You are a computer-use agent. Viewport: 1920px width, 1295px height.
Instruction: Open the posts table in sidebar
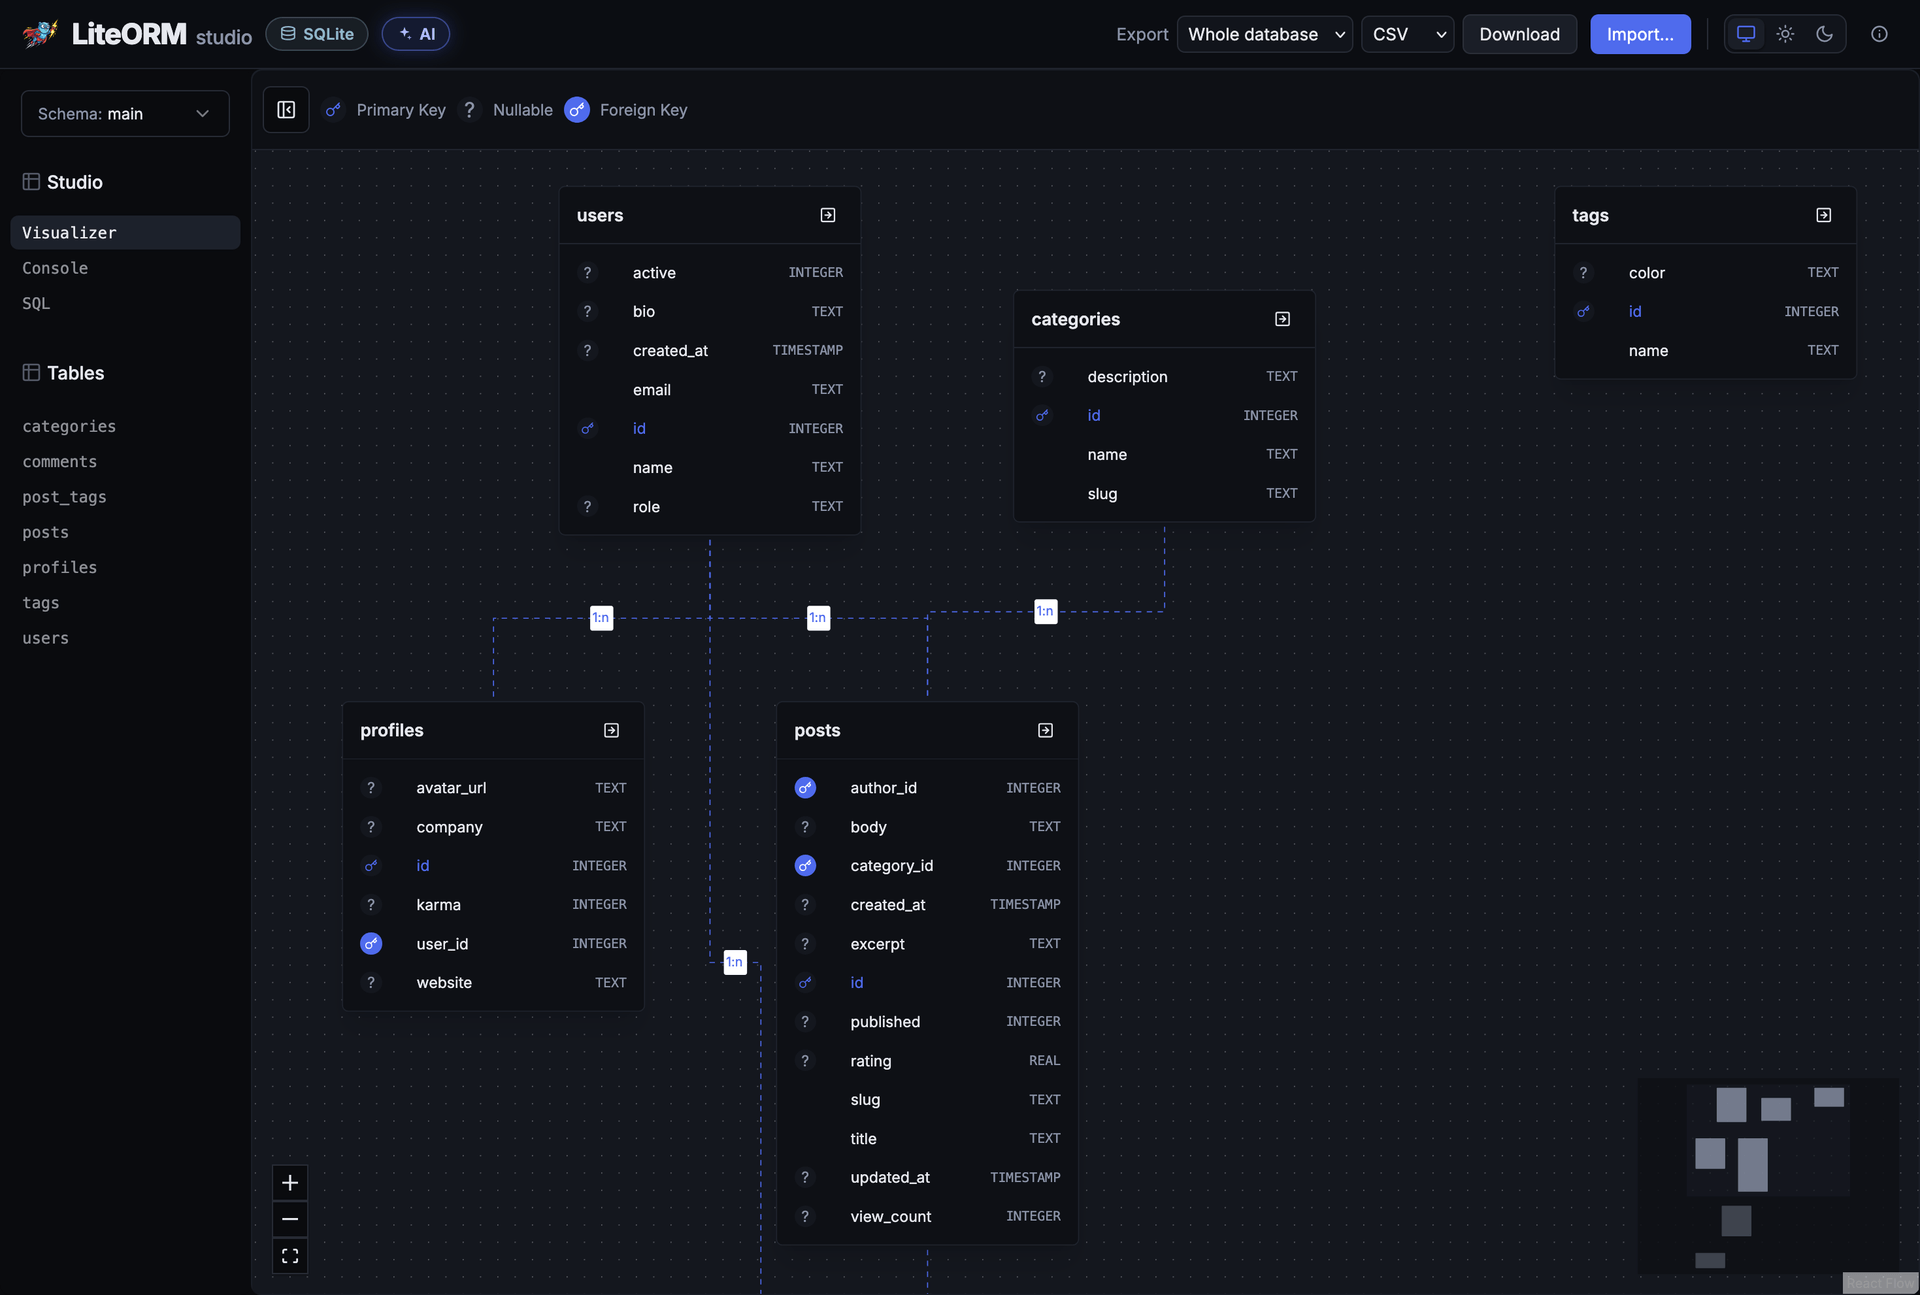tap(46, 533)
